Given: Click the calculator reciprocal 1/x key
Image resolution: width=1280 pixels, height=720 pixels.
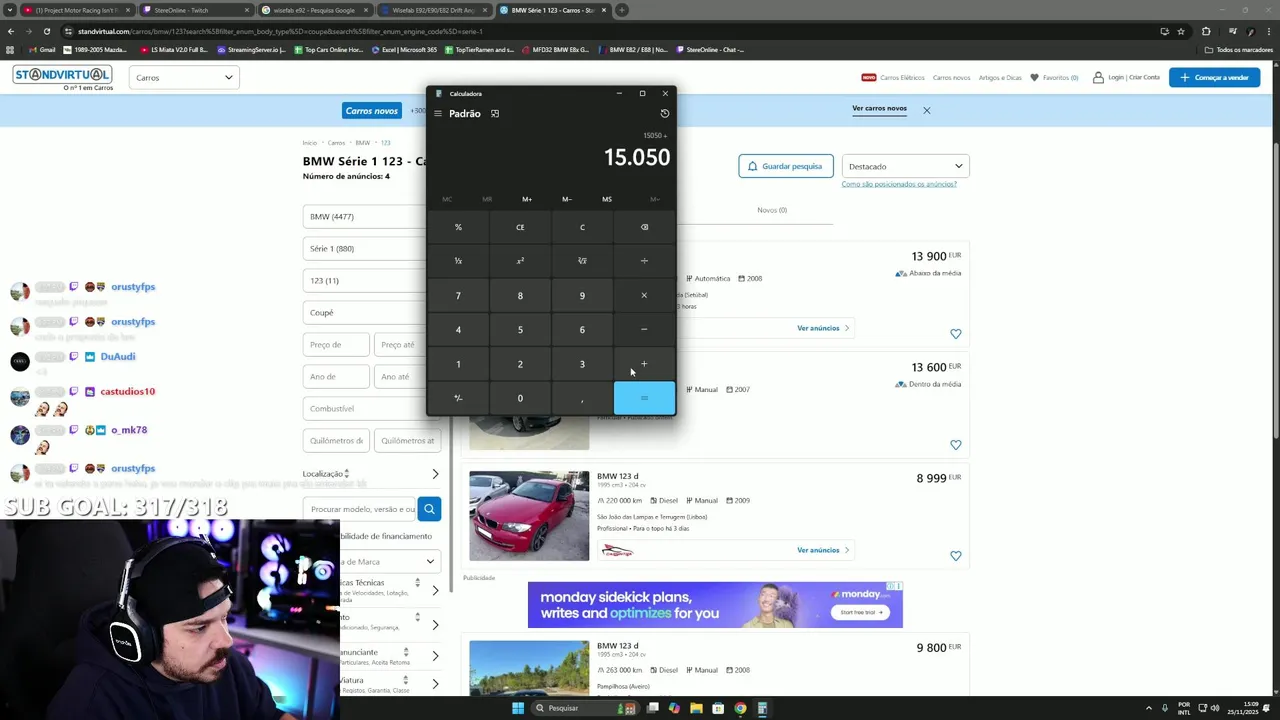Looking at the screenshot, I should (x=458, y=261).
